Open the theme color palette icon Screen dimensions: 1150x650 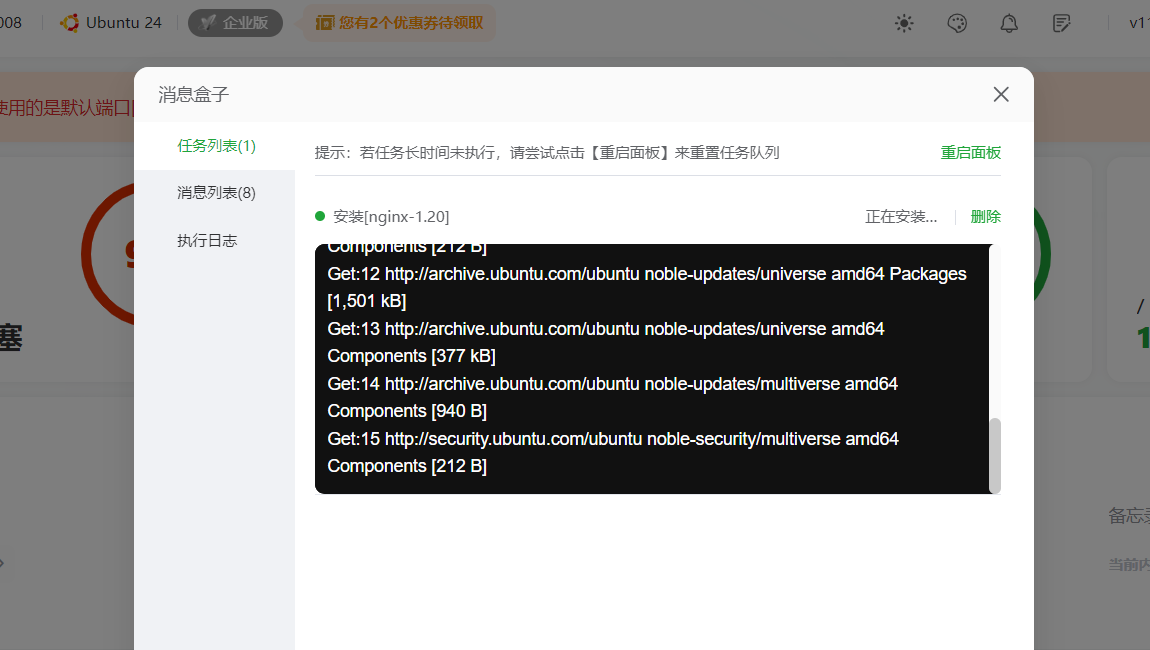point(957,23)
